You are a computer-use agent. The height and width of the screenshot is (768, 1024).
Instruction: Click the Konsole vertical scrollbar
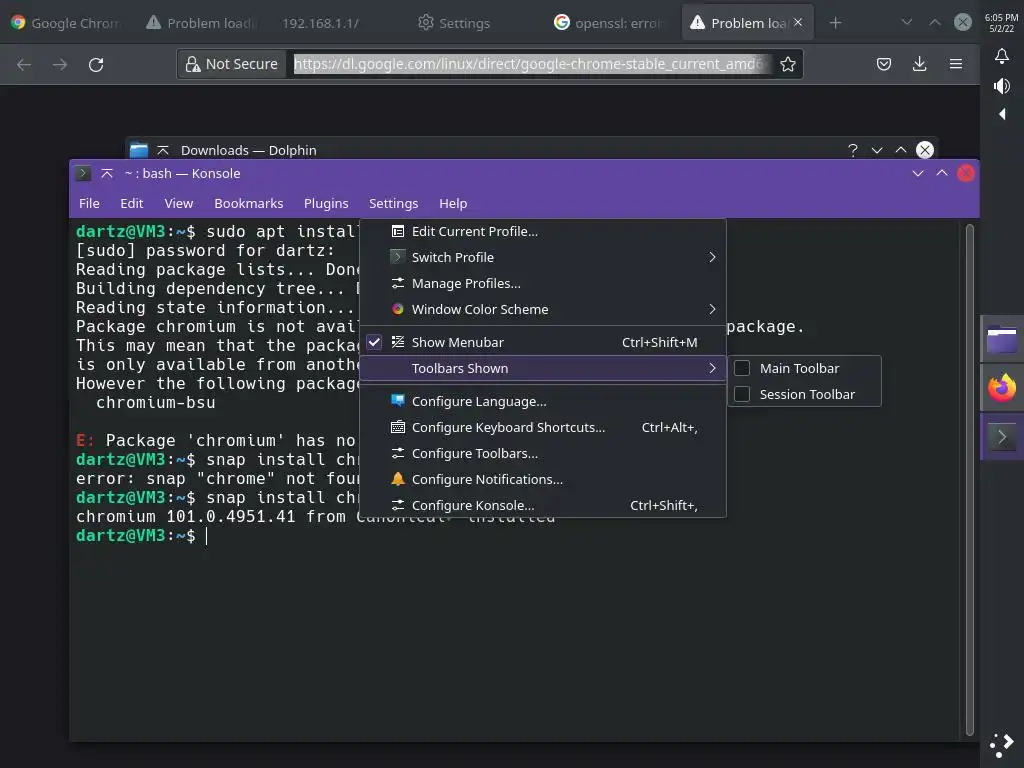point(970,479)
